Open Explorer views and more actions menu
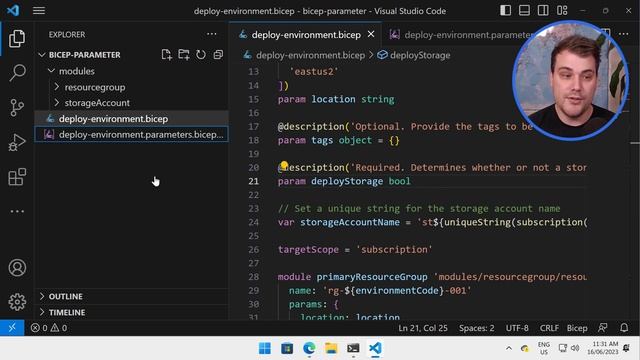Screen dimensions: 640x360 point(211,34)
